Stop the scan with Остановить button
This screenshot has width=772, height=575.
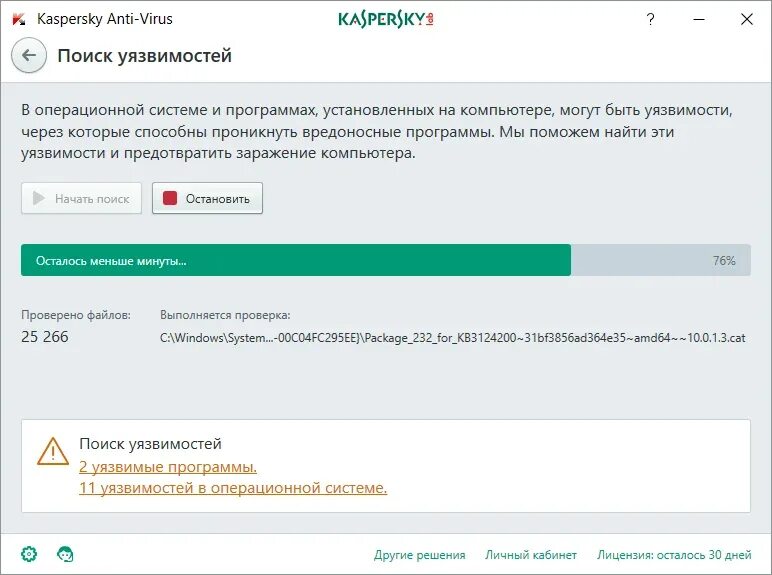coord(207,198)
